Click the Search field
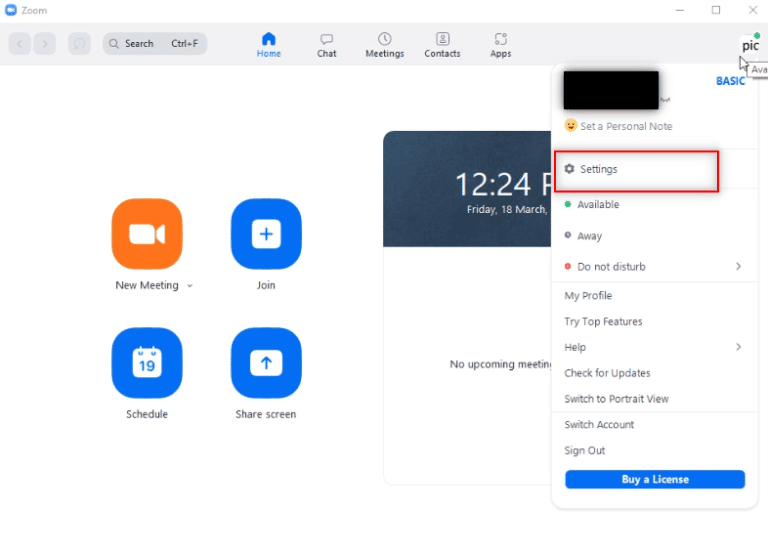 pos(155,44)
